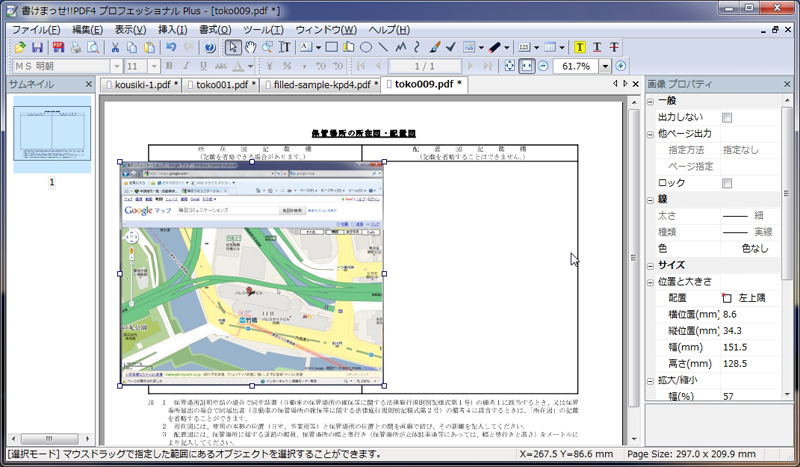Open the zoom percentage dropdown

click(x=605, y=66)
